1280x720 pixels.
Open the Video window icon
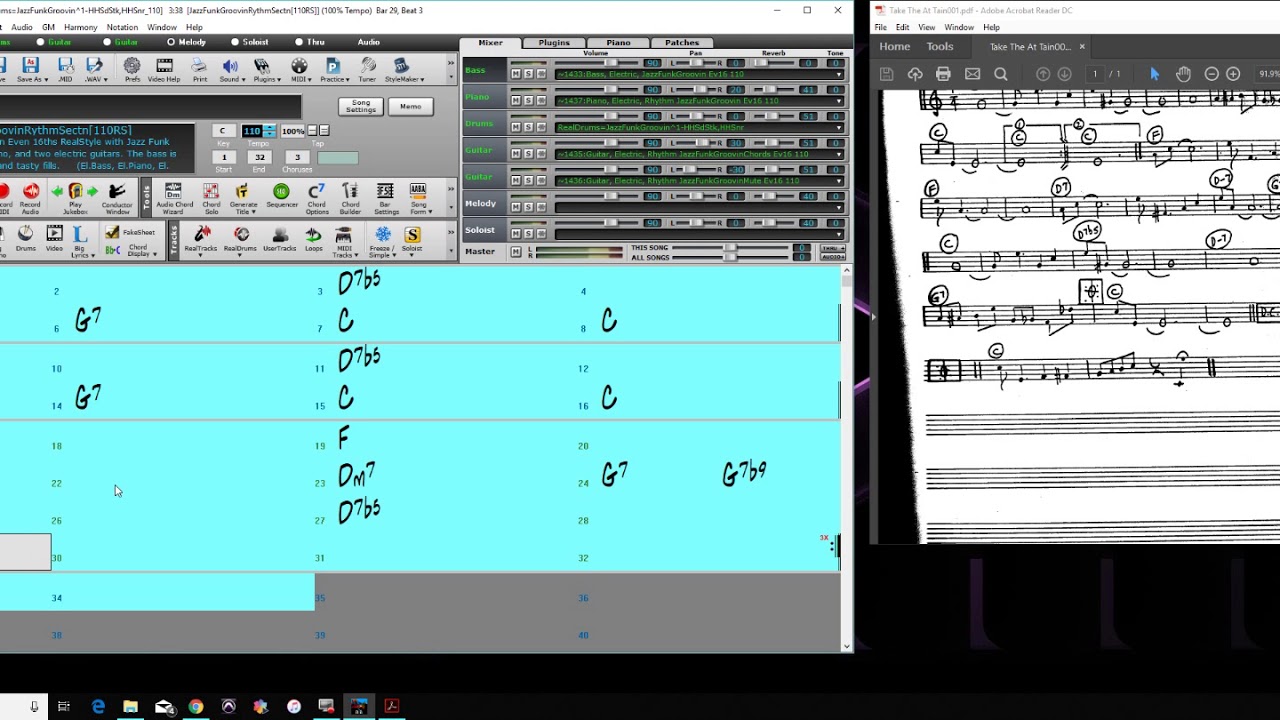[x=54, y=237]
